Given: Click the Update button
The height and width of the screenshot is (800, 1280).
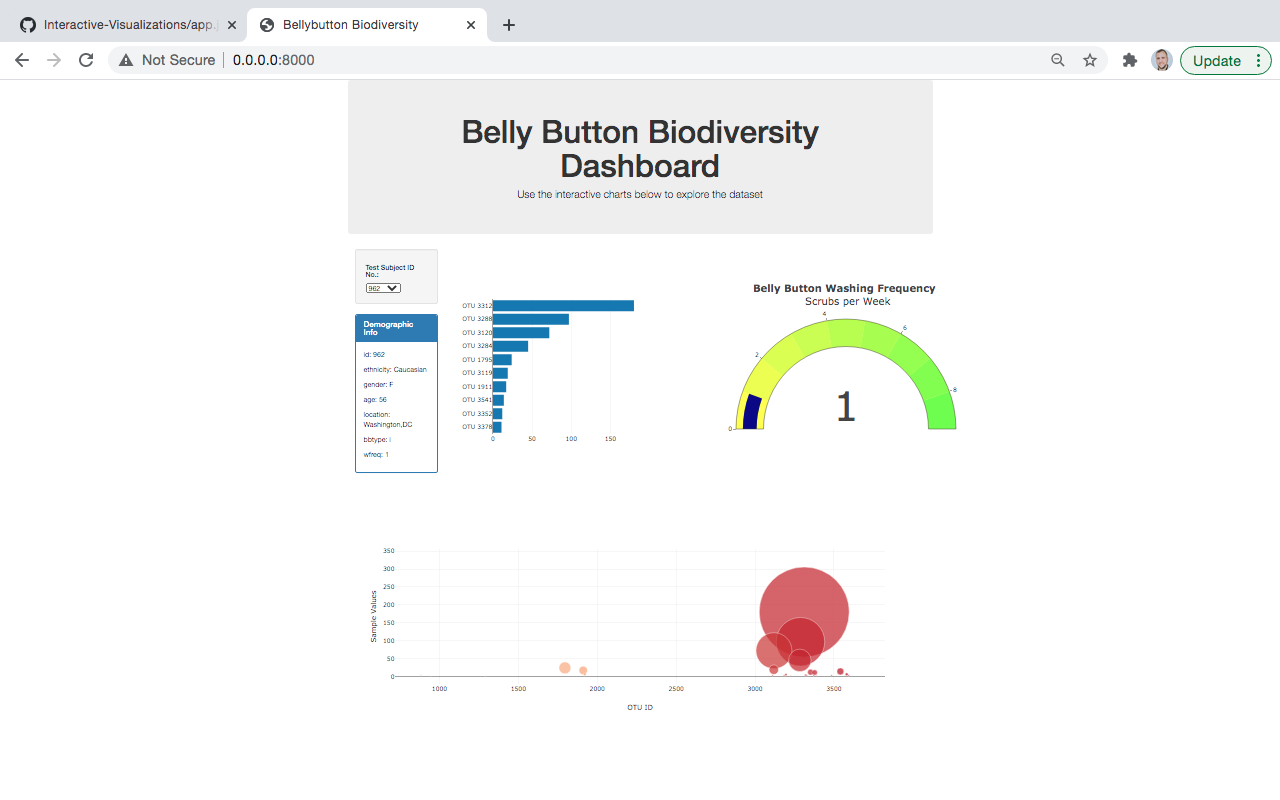Looking at the screenshot, I should tap(1216, 60).
